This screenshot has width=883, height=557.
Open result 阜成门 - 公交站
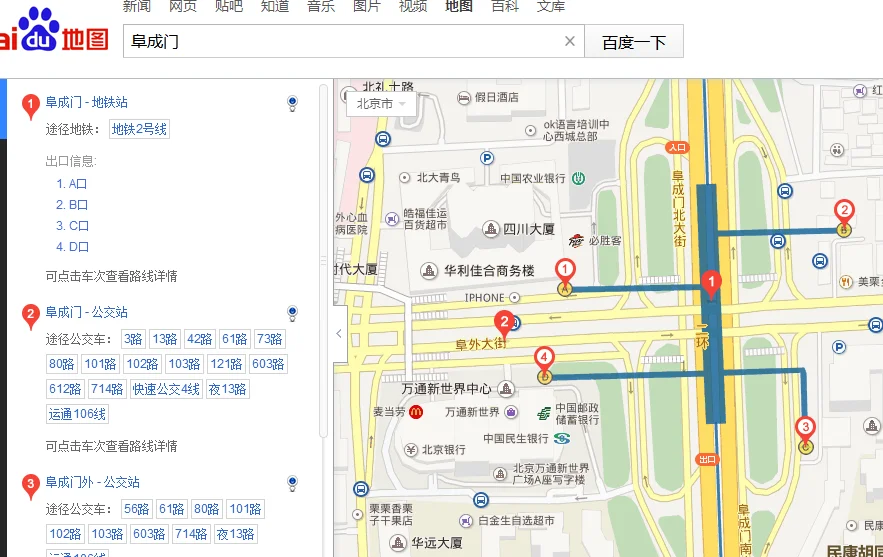point(87,312)
